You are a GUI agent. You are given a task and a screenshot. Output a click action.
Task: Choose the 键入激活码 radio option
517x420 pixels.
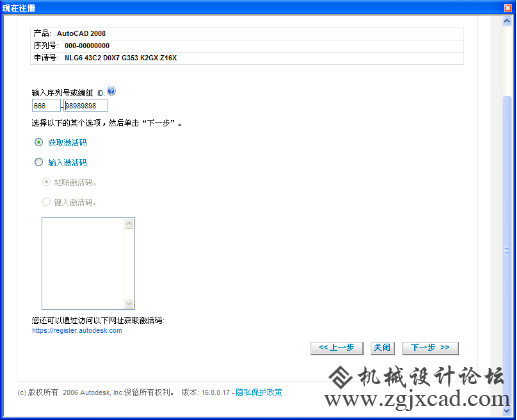tap(46, 202)
